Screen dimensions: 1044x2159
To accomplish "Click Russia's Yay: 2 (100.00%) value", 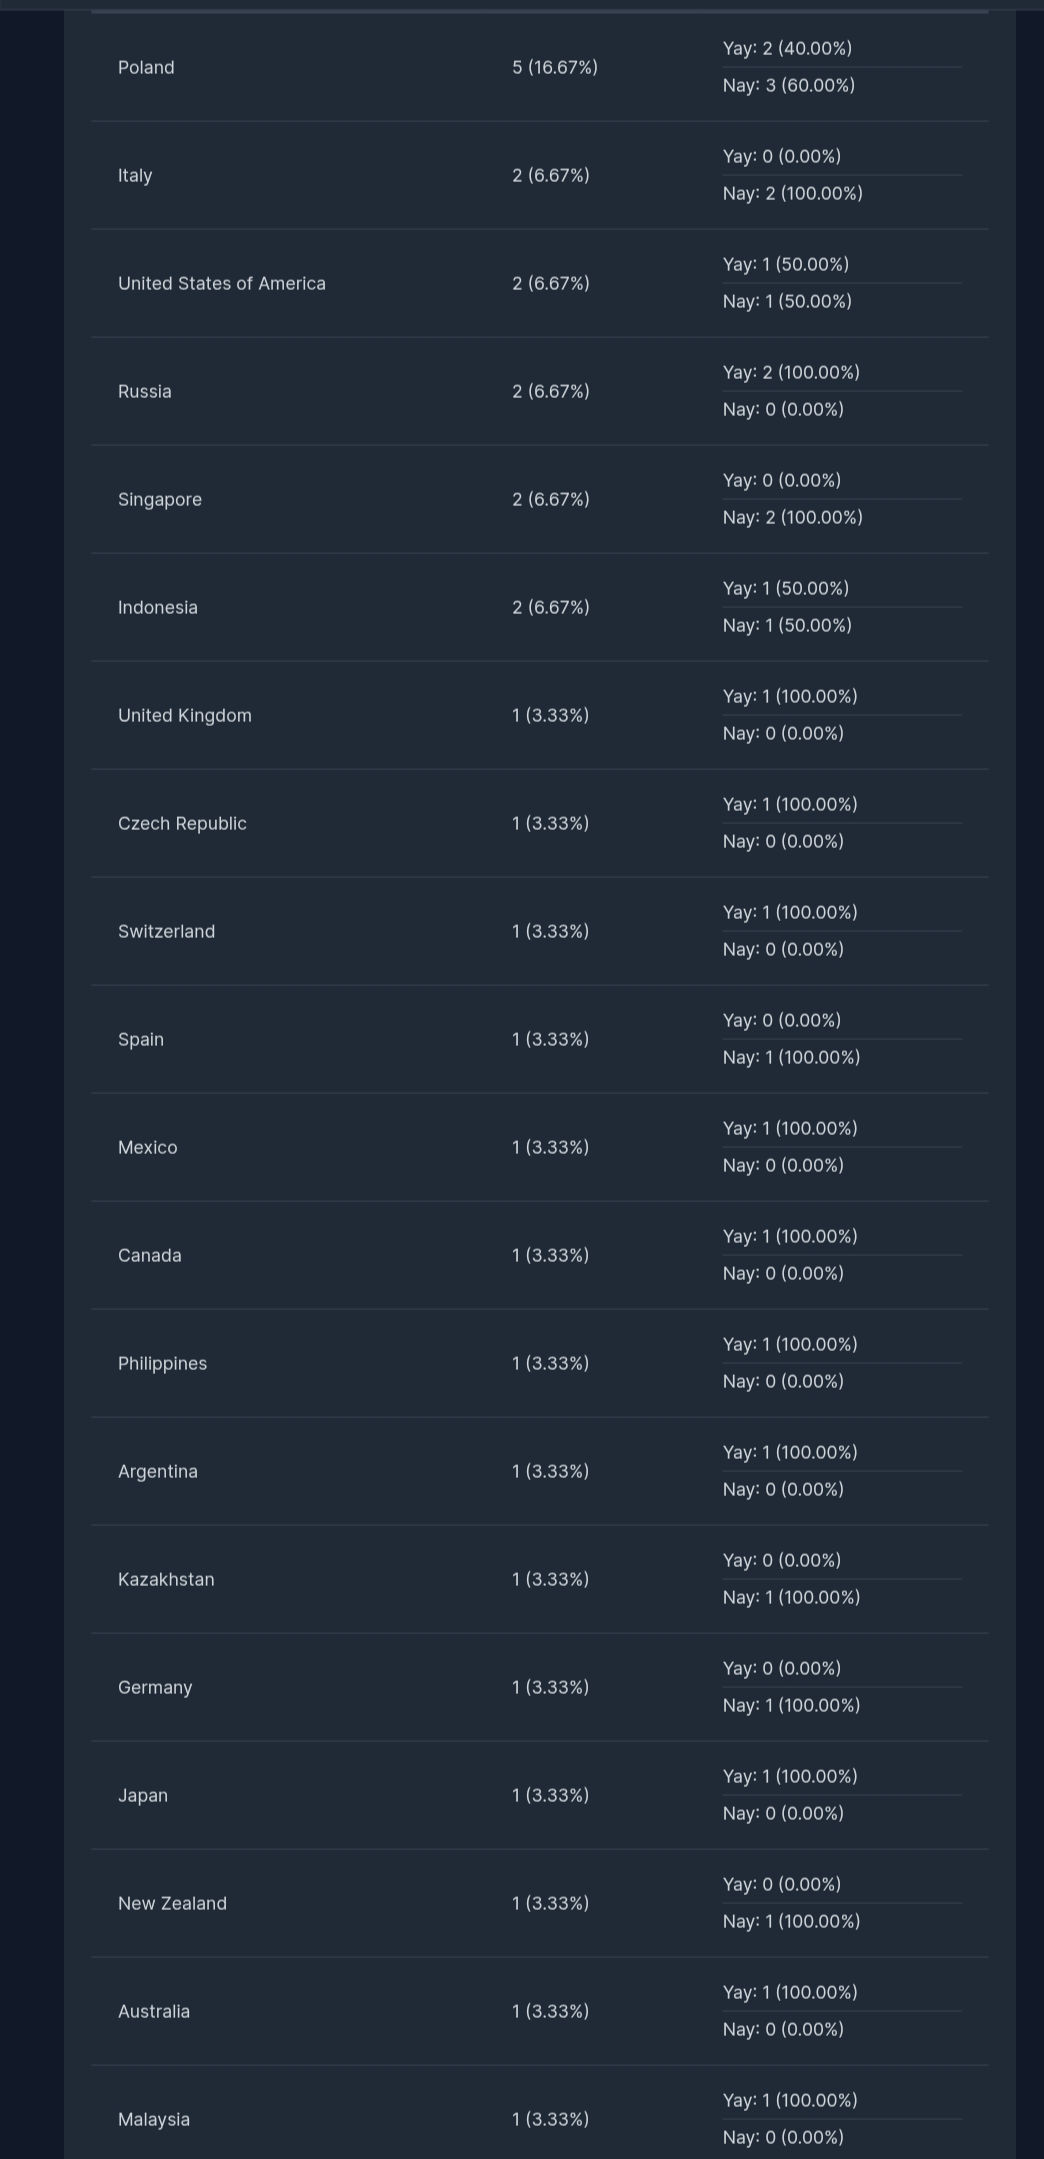I will [791, 372].
